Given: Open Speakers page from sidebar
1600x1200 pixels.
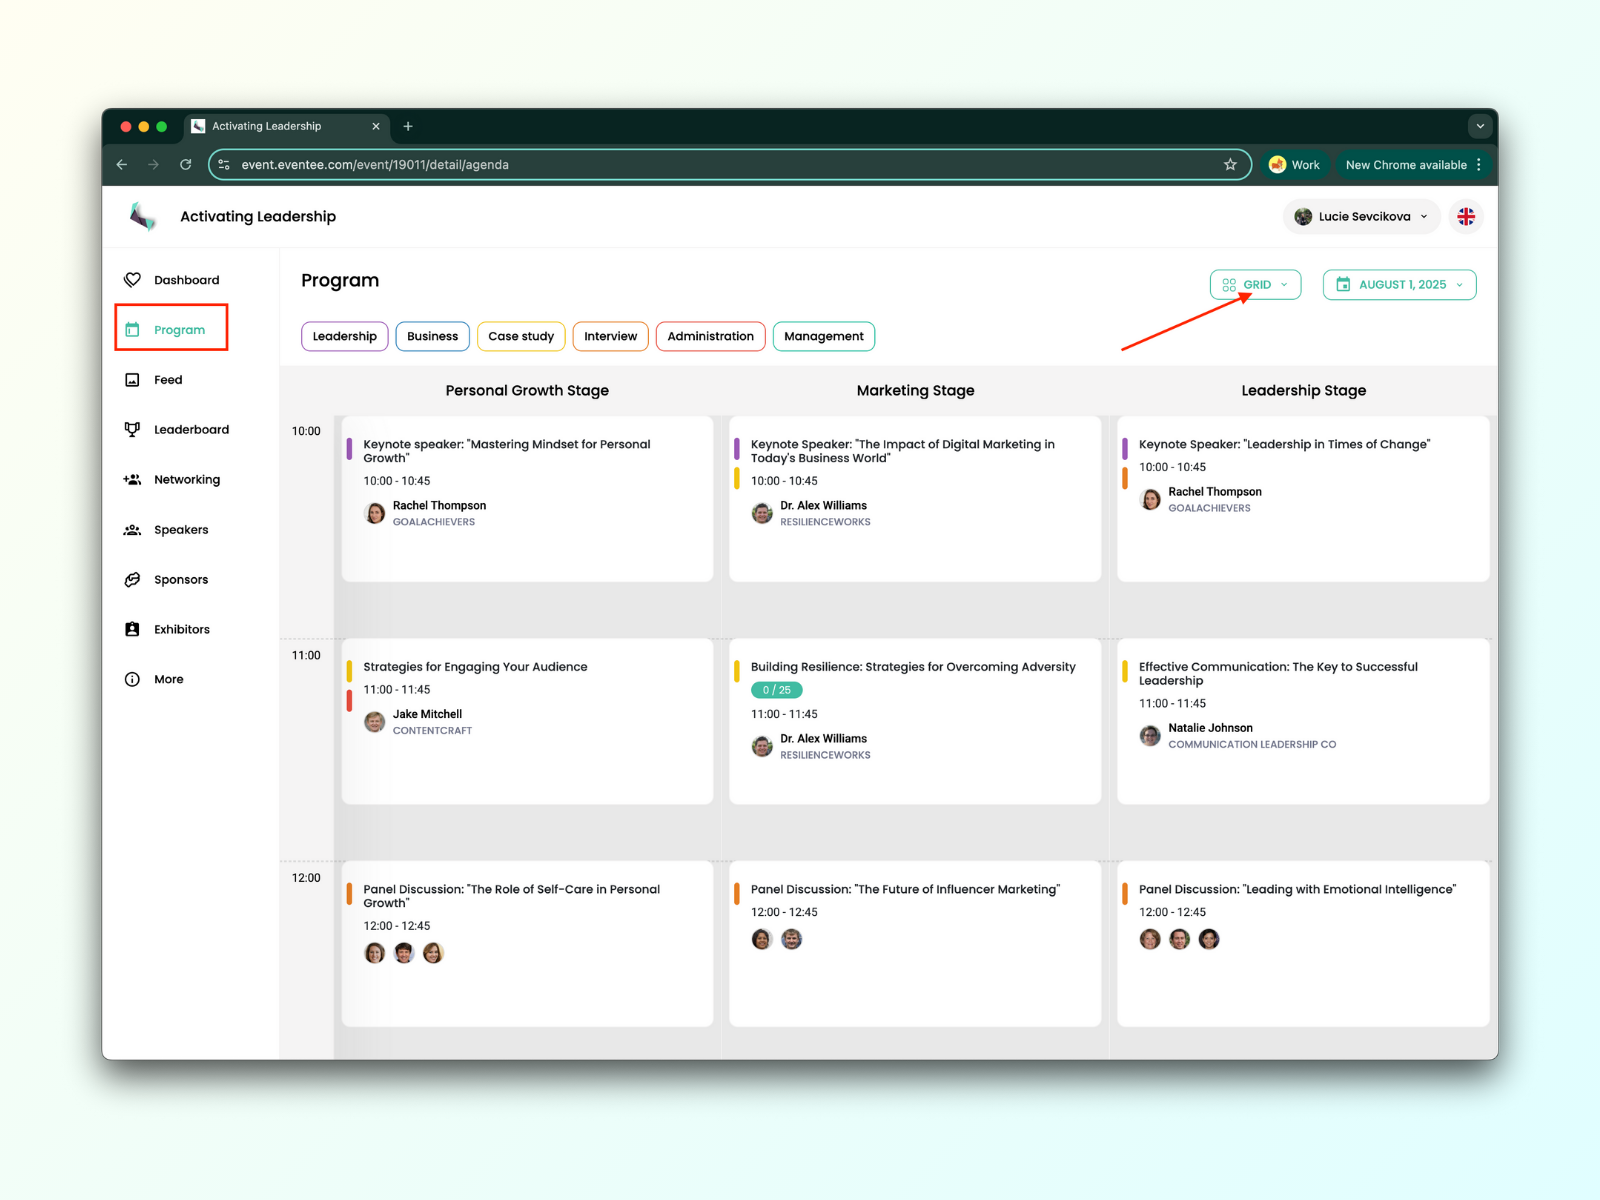Looking at the screenshot, I should pyautogui.click(x=181, y=530).
